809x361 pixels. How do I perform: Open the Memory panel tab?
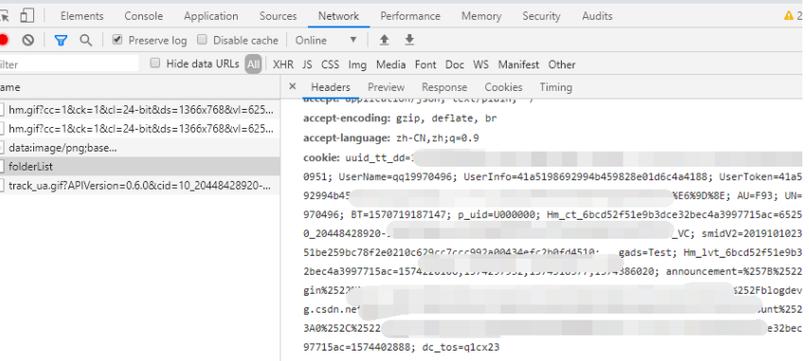(481, 16)
